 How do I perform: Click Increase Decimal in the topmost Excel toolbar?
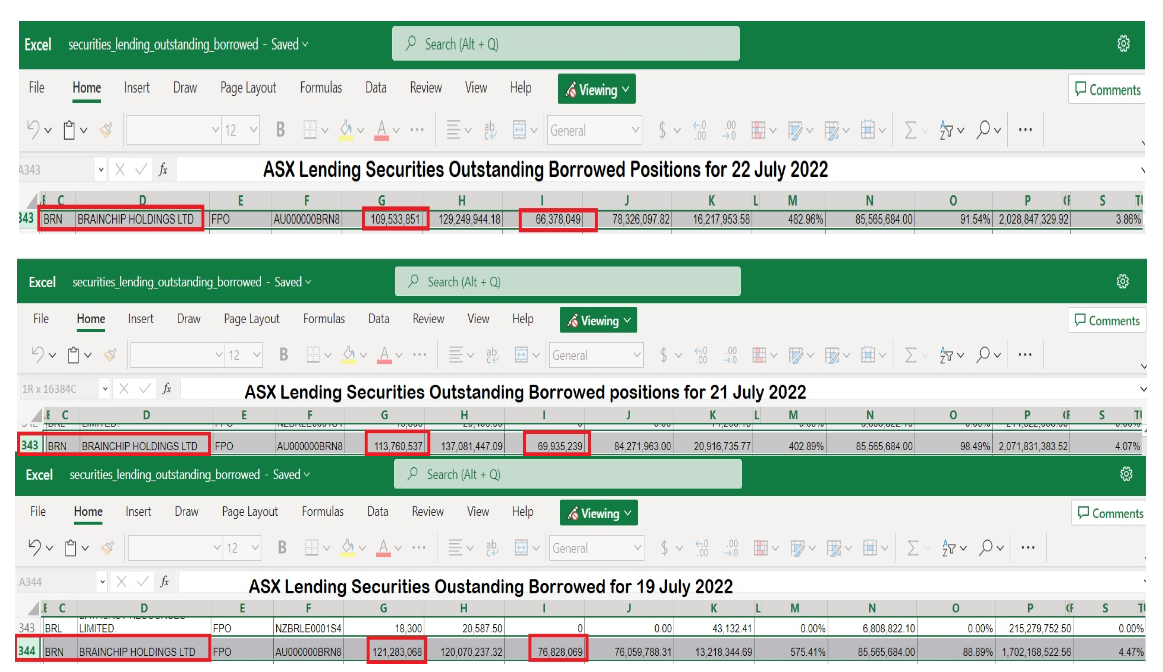pyautogui.click(x=699, y=130)
